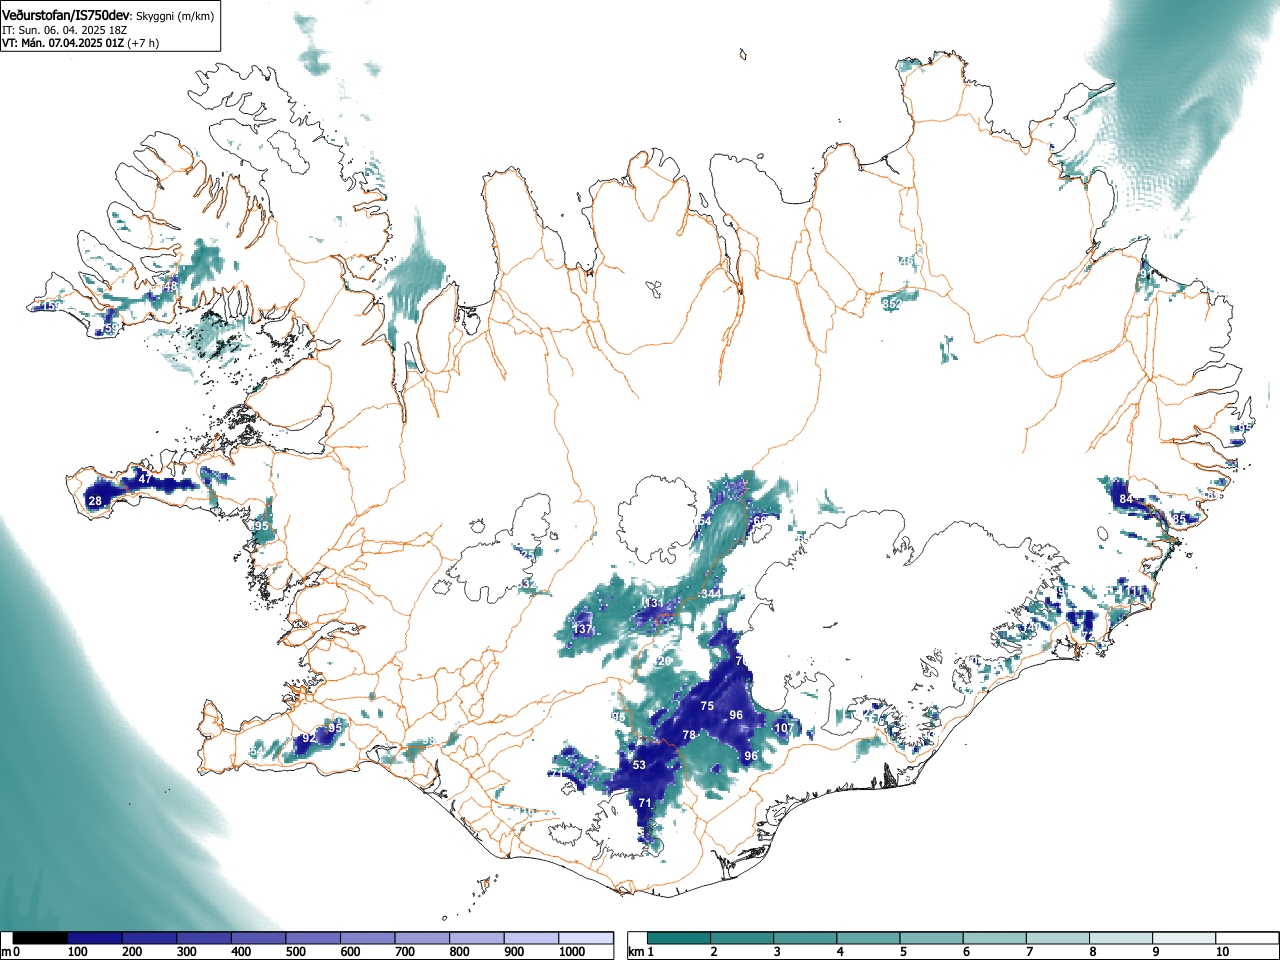Image resolution: width=1280 pixels, height=960 pixels.
Task: Click the 5–6 km teal legend swatch
Action: [933, 938]
